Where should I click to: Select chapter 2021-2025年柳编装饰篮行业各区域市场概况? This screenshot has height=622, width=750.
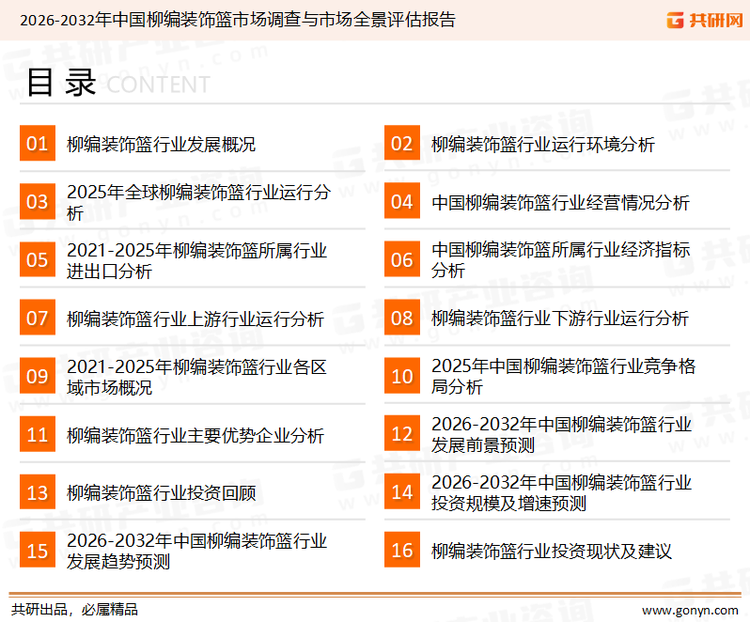(197, 377)
